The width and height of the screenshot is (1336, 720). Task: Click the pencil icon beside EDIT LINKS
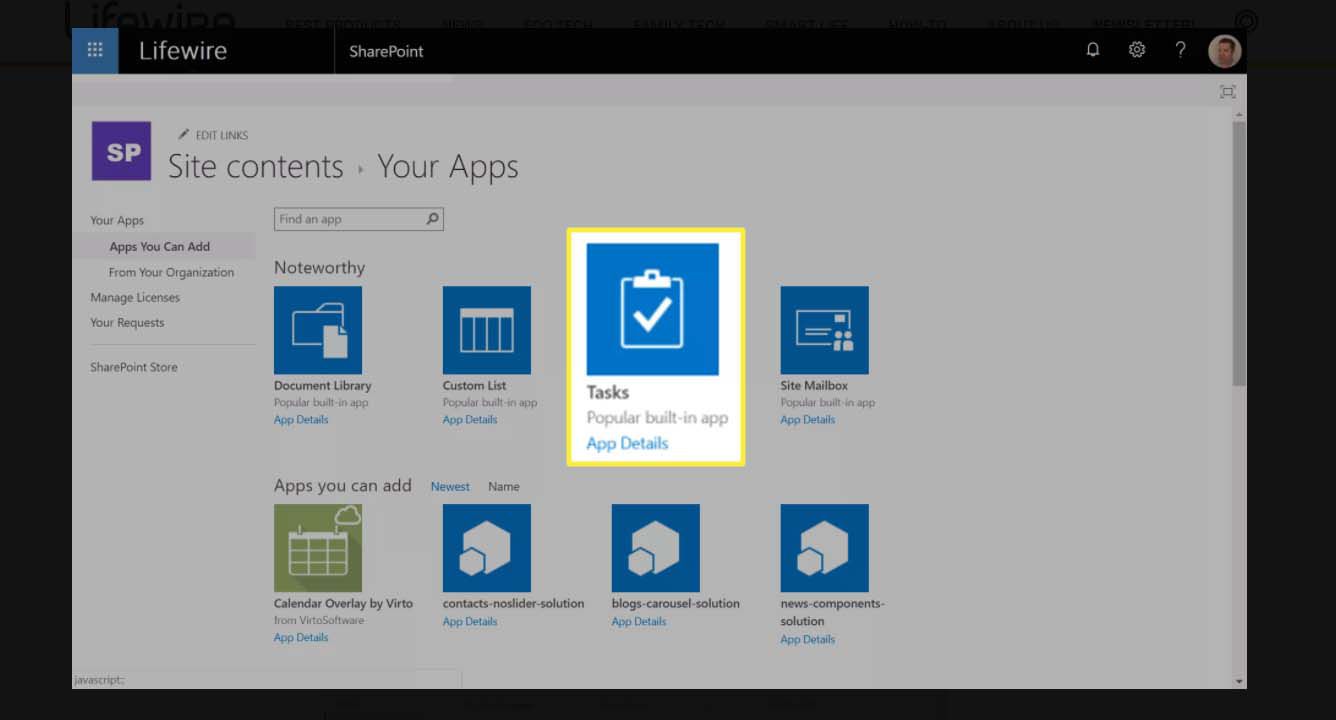point(184,134)
